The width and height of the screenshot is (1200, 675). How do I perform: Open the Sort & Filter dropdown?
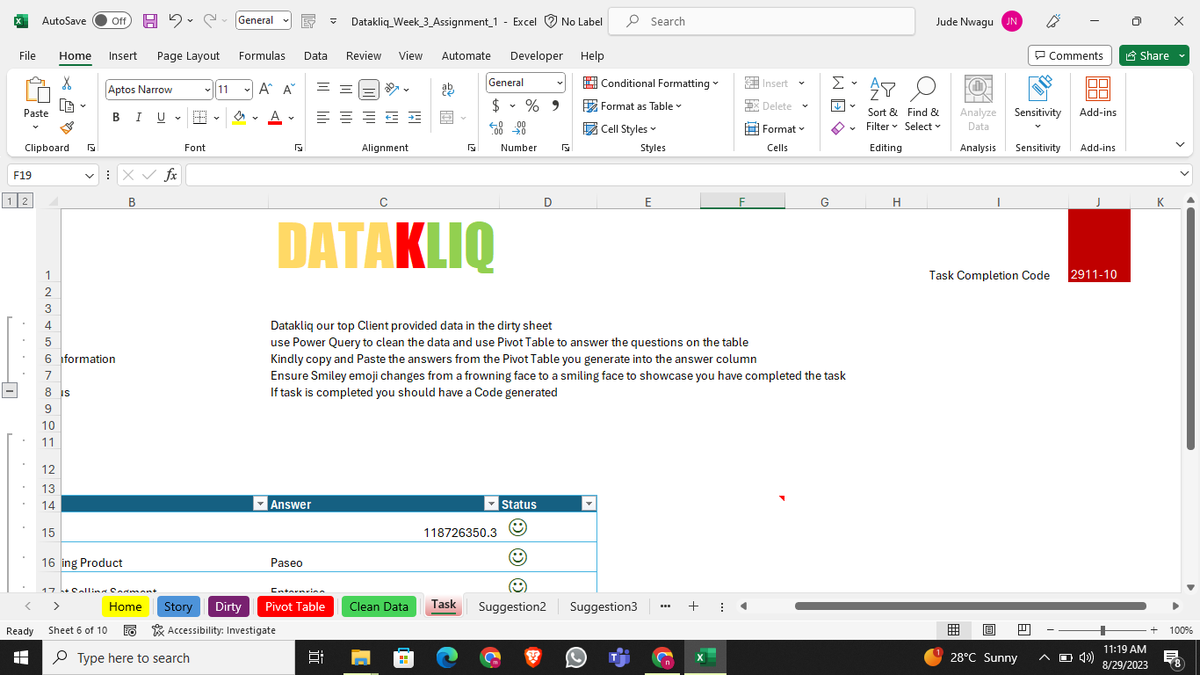[882, 103]
